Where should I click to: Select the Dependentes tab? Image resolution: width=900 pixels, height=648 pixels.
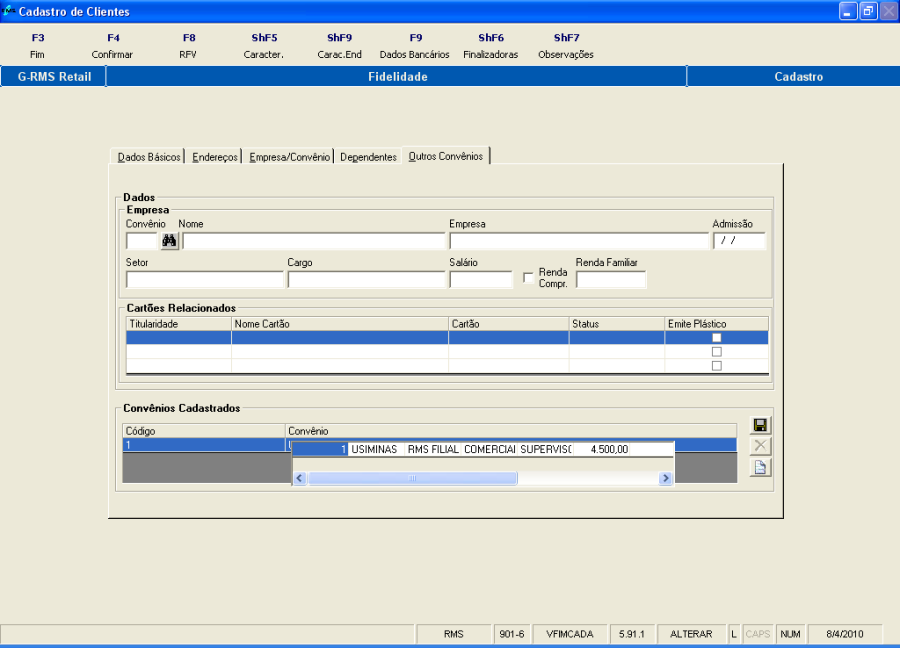tap(368, 157)
